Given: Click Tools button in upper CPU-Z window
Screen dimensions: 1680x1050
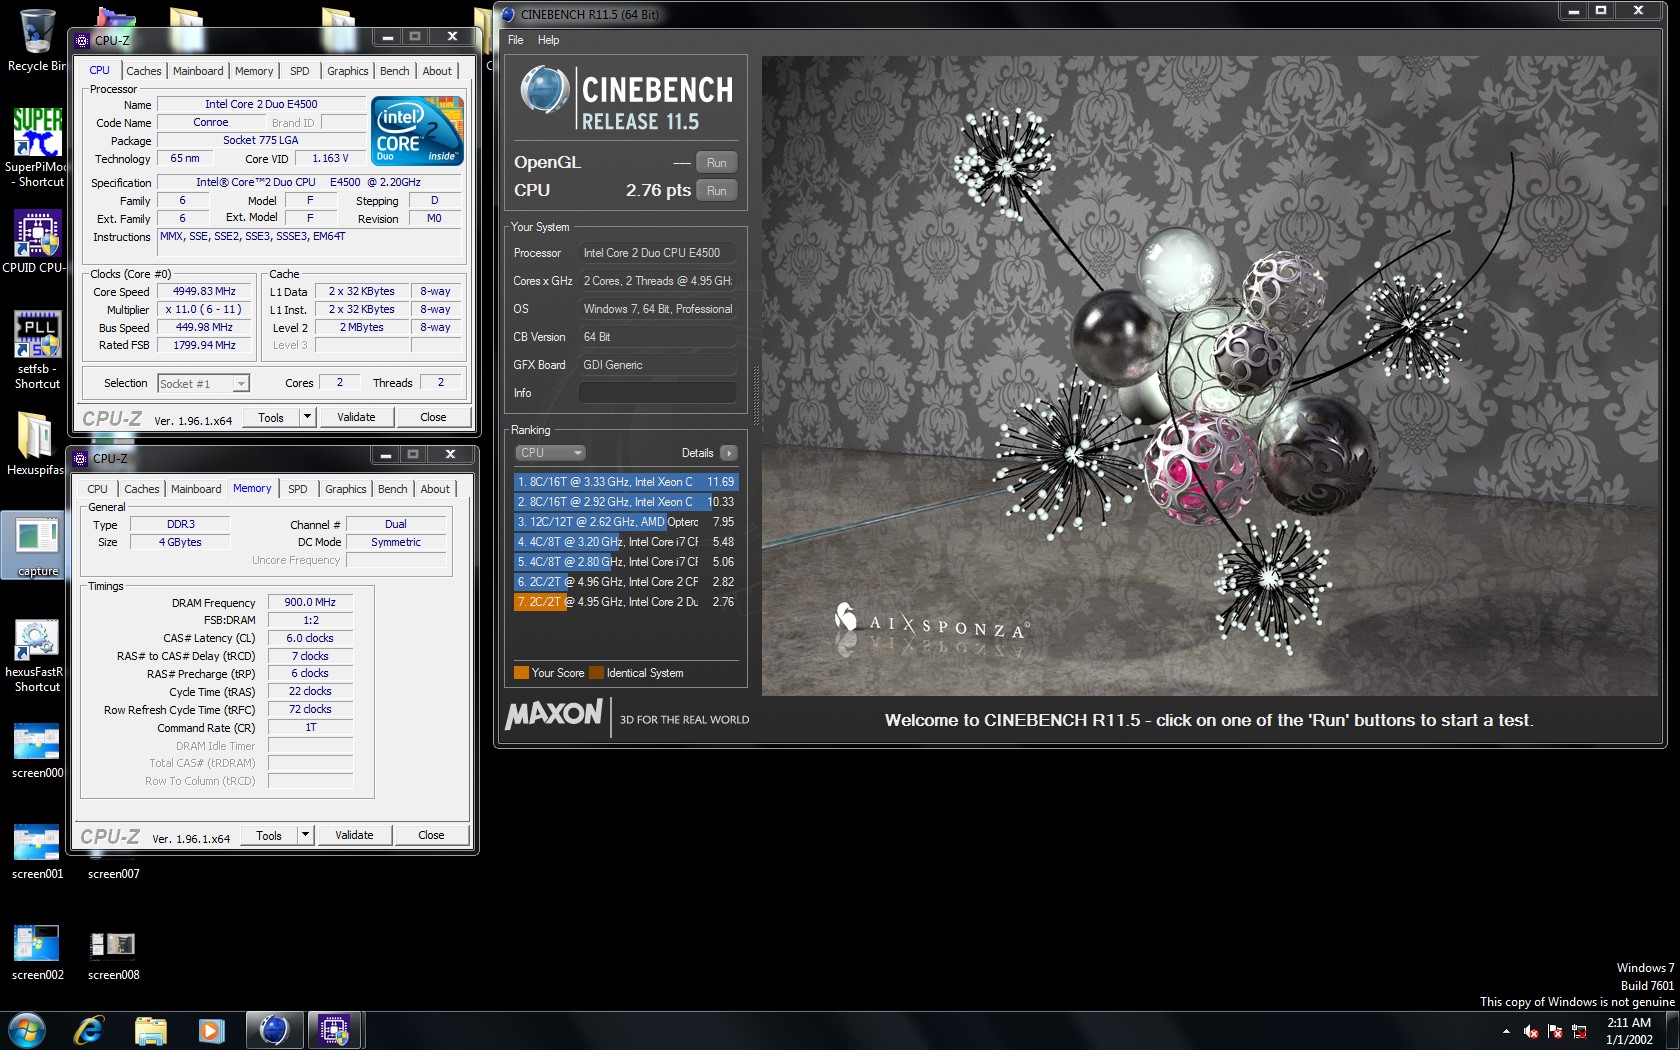Looking at the screenshot, I should 271,417.
